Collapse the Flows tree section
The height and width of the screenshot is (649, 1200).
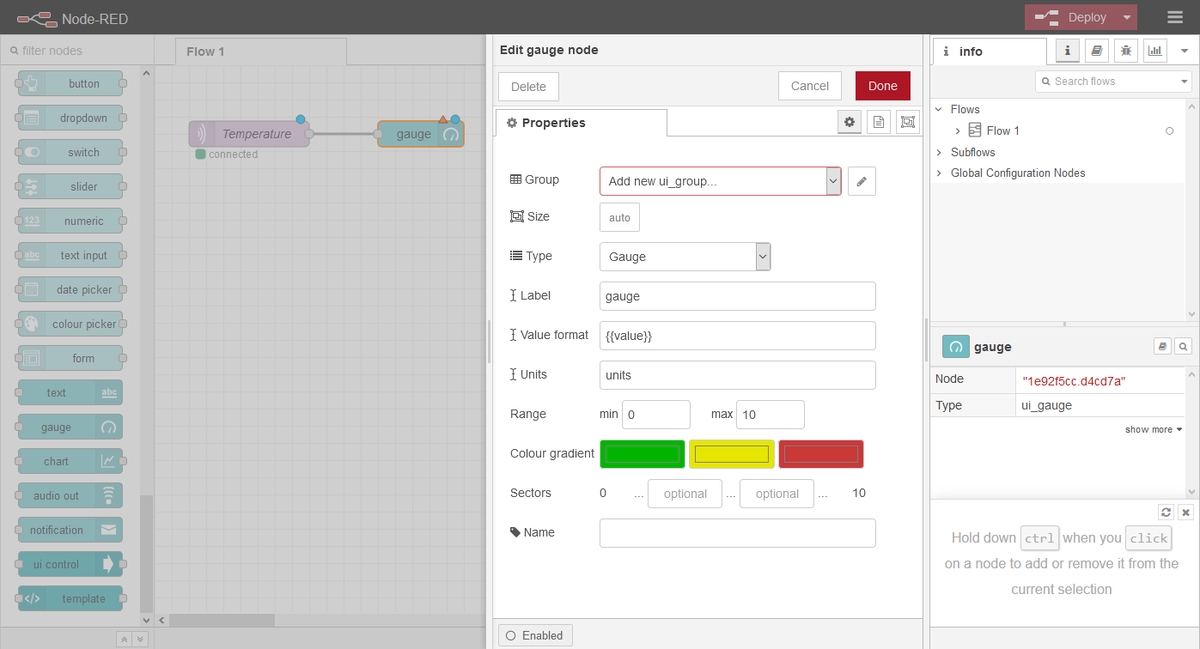[x=939, y=109]
